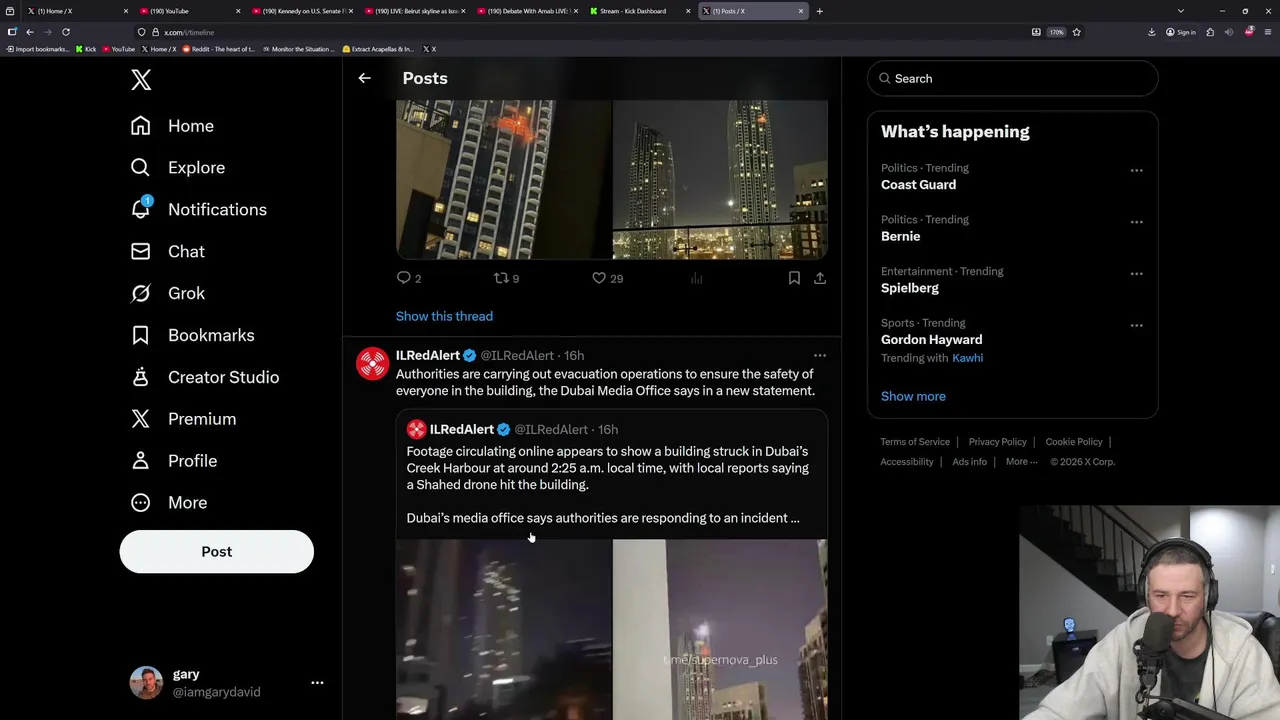View analytics of the top post

pyautogui.click(x=696, y=278)
